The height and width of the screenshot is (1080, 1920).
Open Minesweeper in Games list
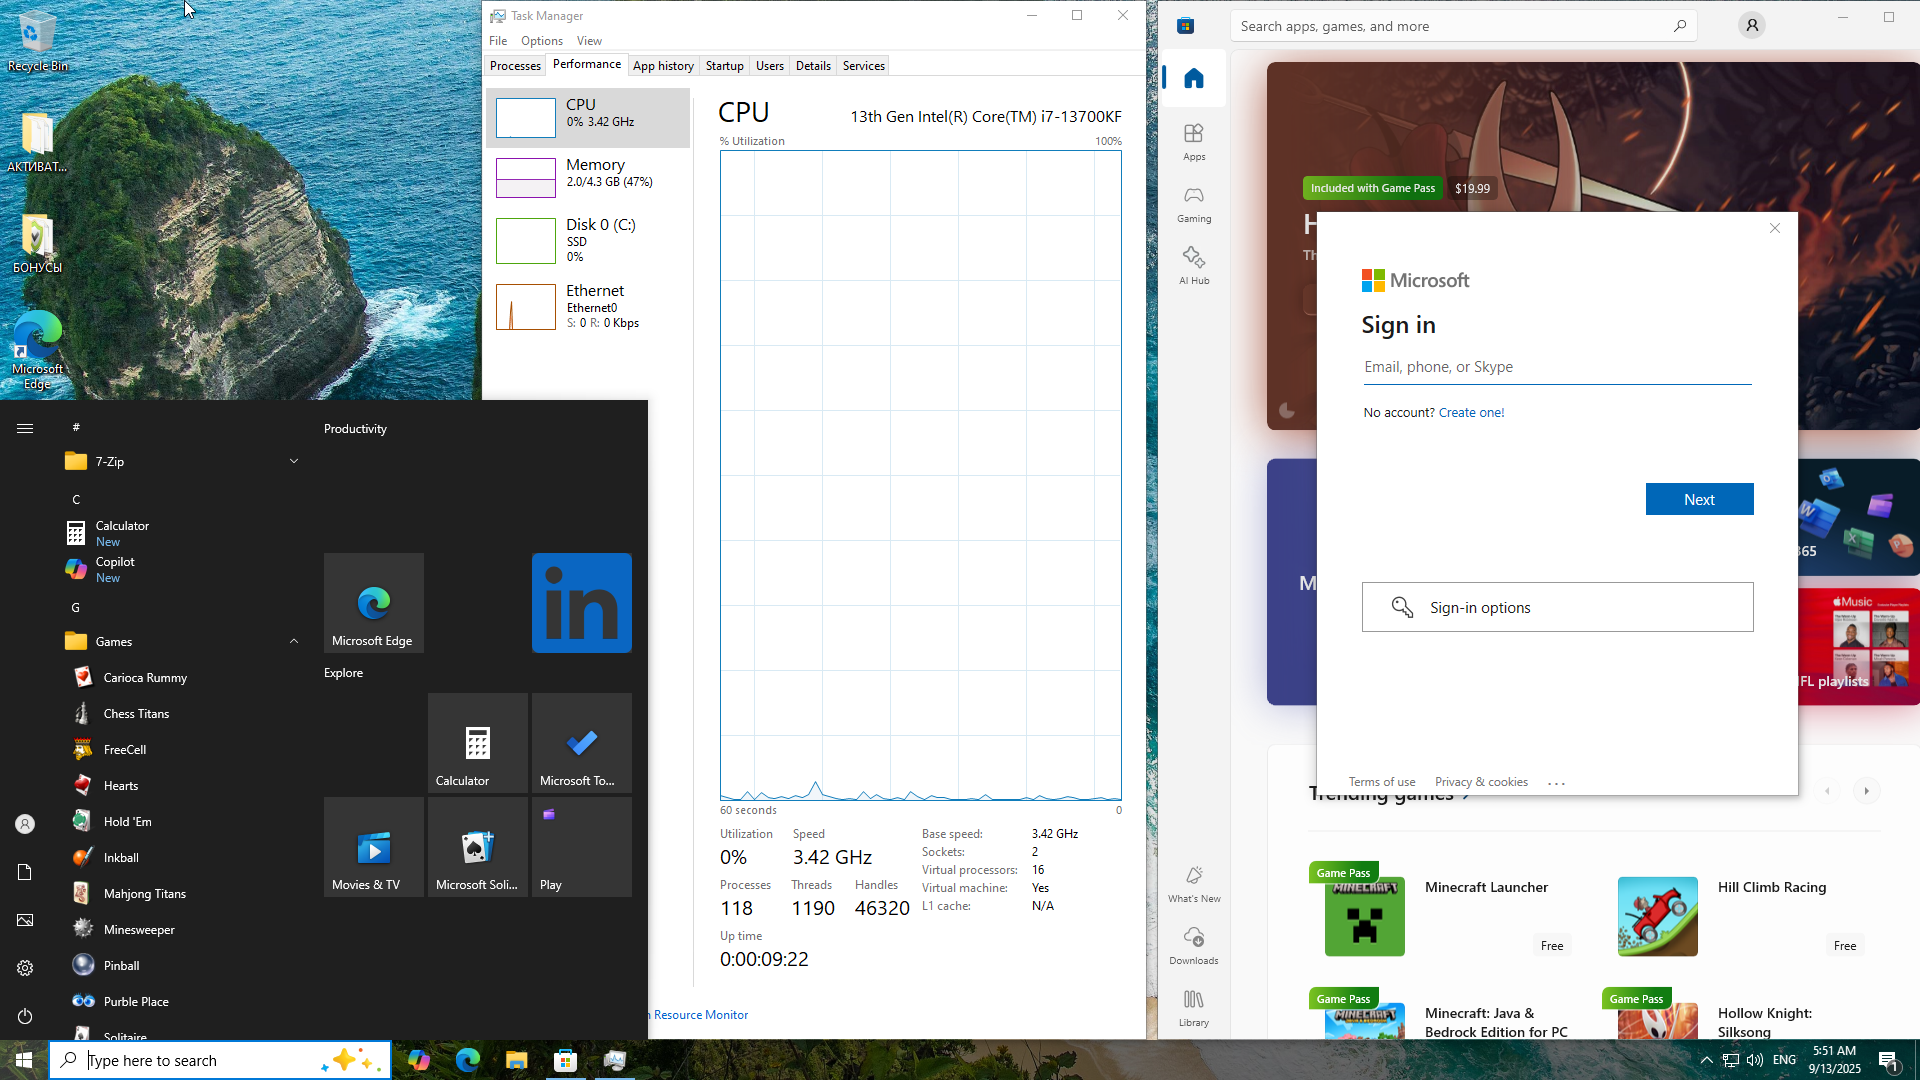point(182,929)
